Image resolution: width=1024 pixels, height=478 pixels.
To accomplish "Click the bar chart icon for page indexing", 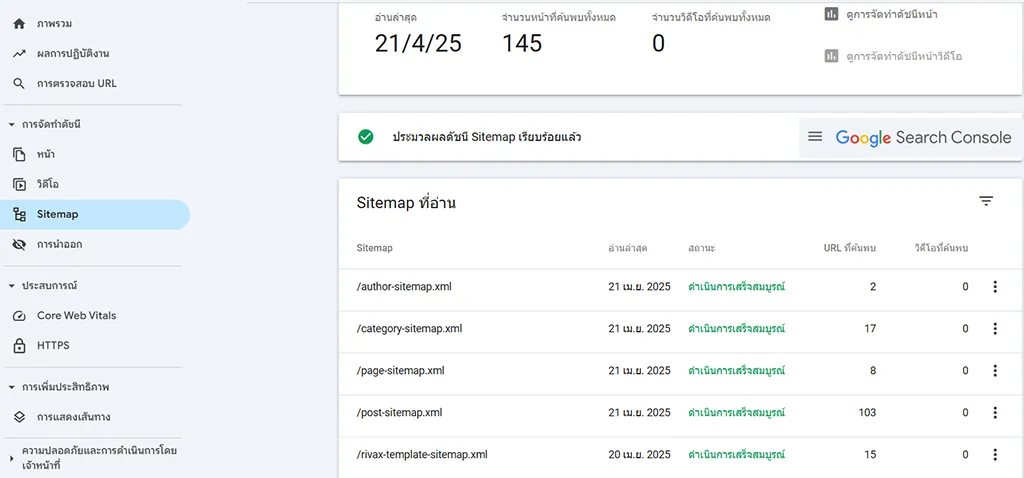I will pyautogui.click(x=831, y=14).
